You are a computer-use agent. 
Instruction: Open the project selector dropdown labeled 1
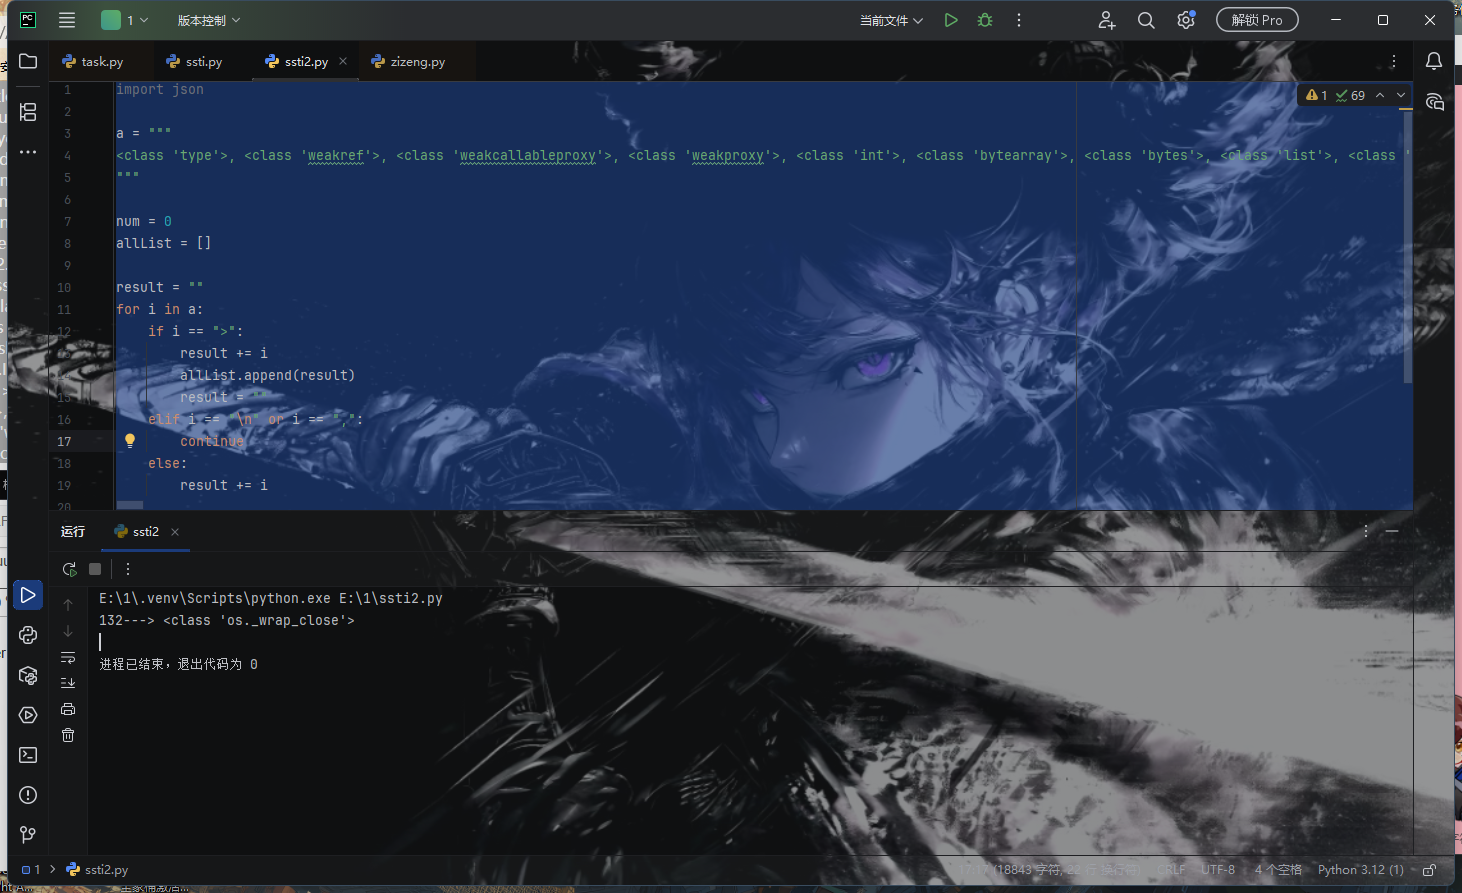click(125, 20)
